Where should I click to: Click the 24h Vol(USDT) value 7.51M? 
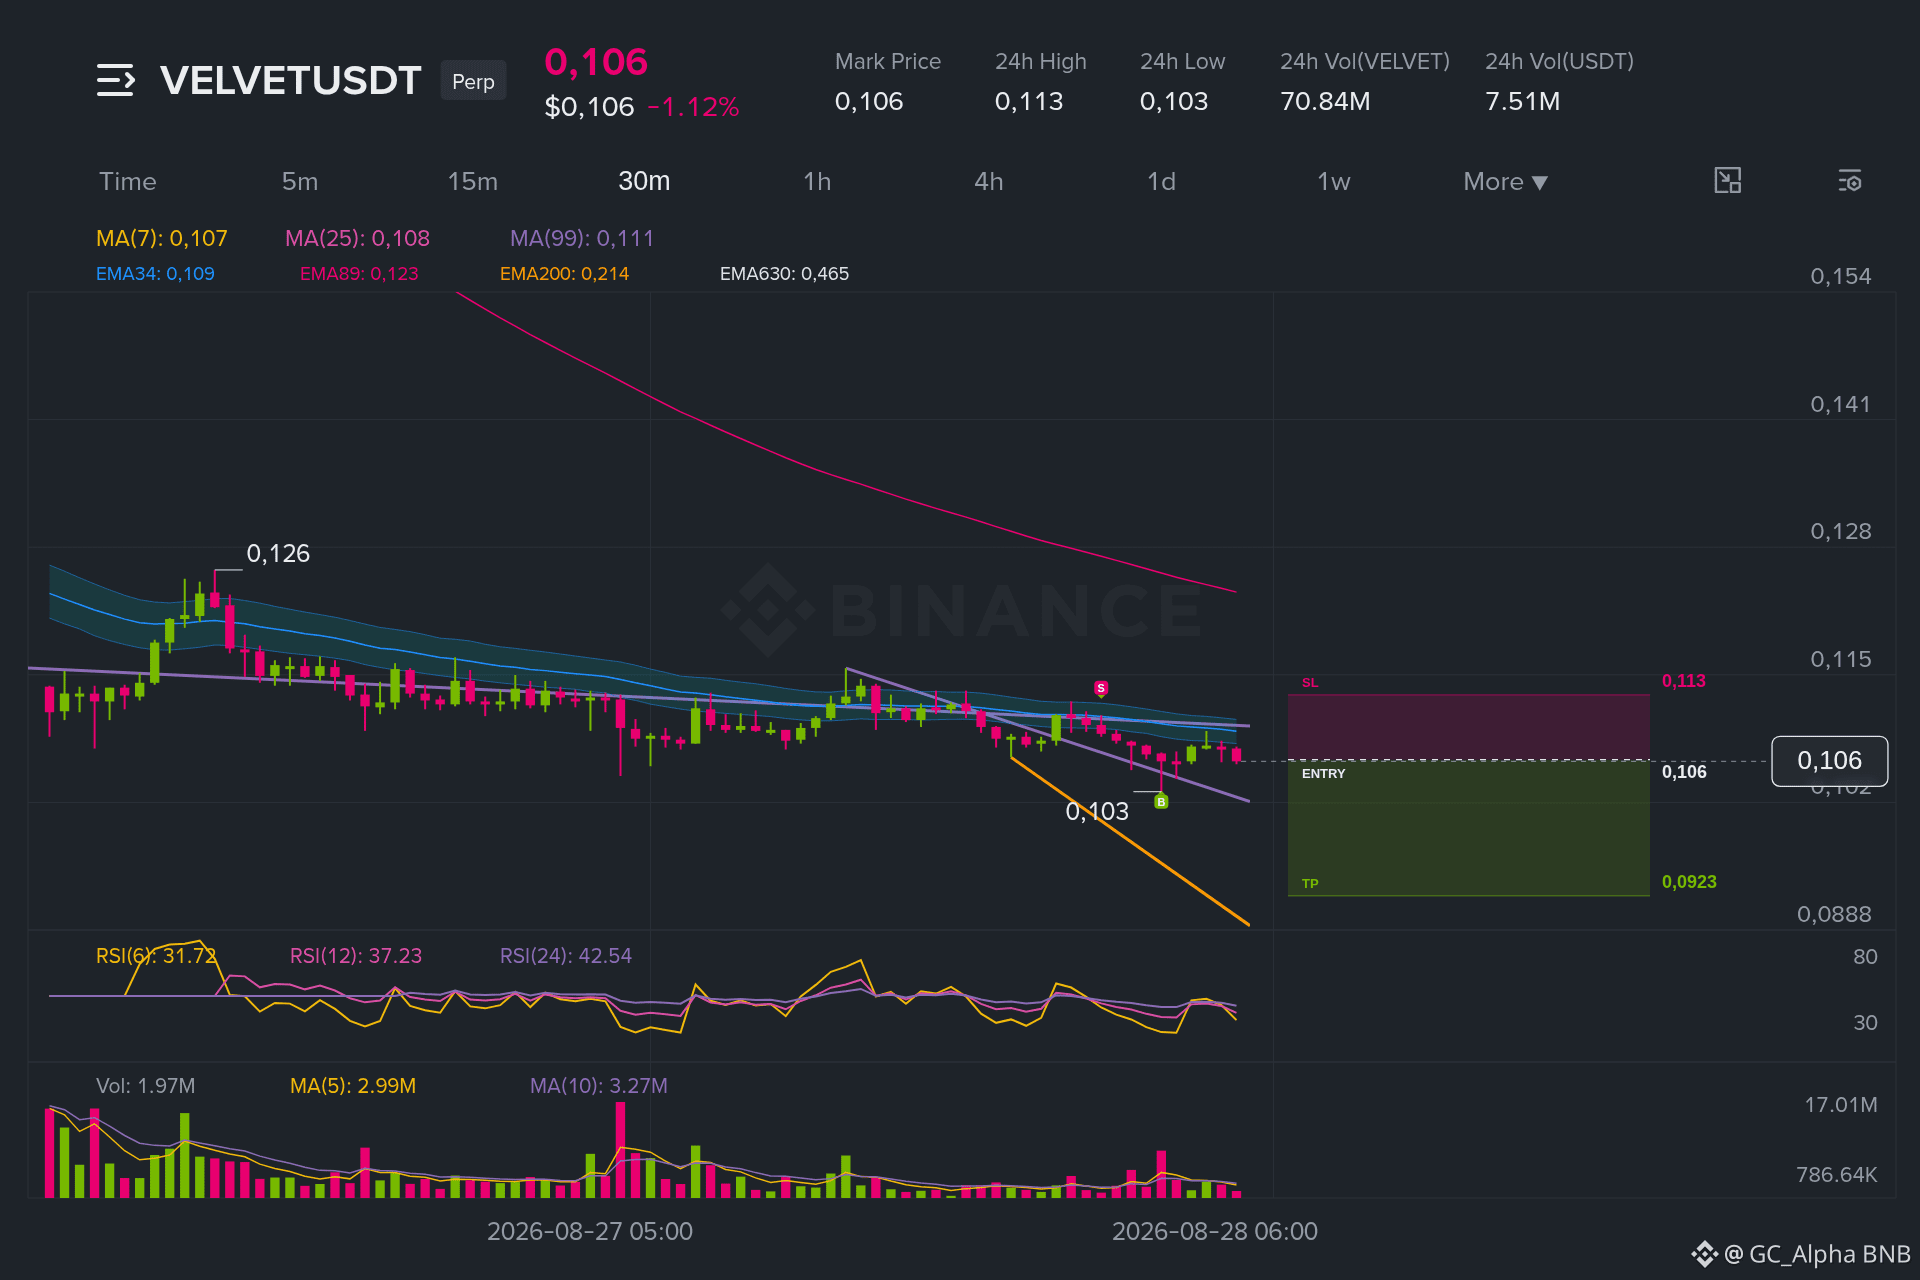[1522, 102]
